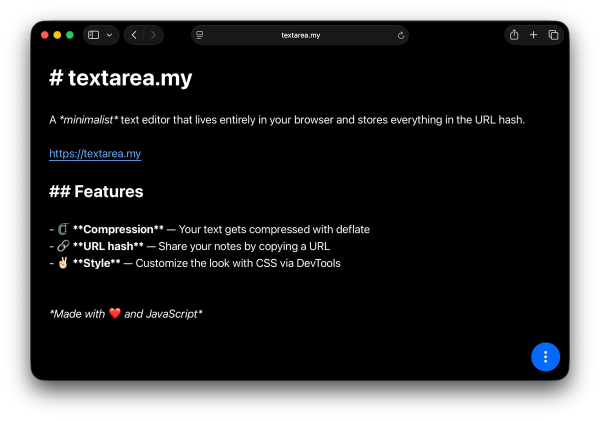Viewport: 600px width, 421px height.
Task: Open a new tab with plus button
Action: 533,35
